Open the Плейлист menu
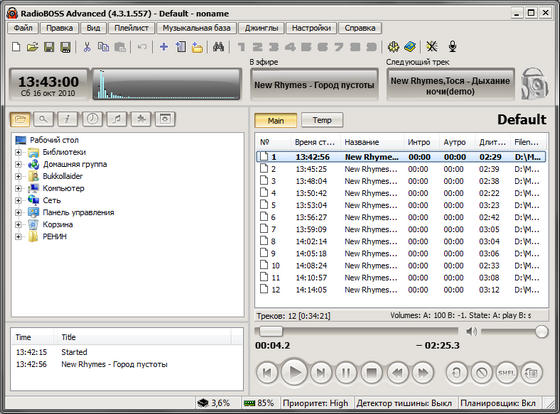The width and height of the screenshot is (560, 414). (131, 28)
